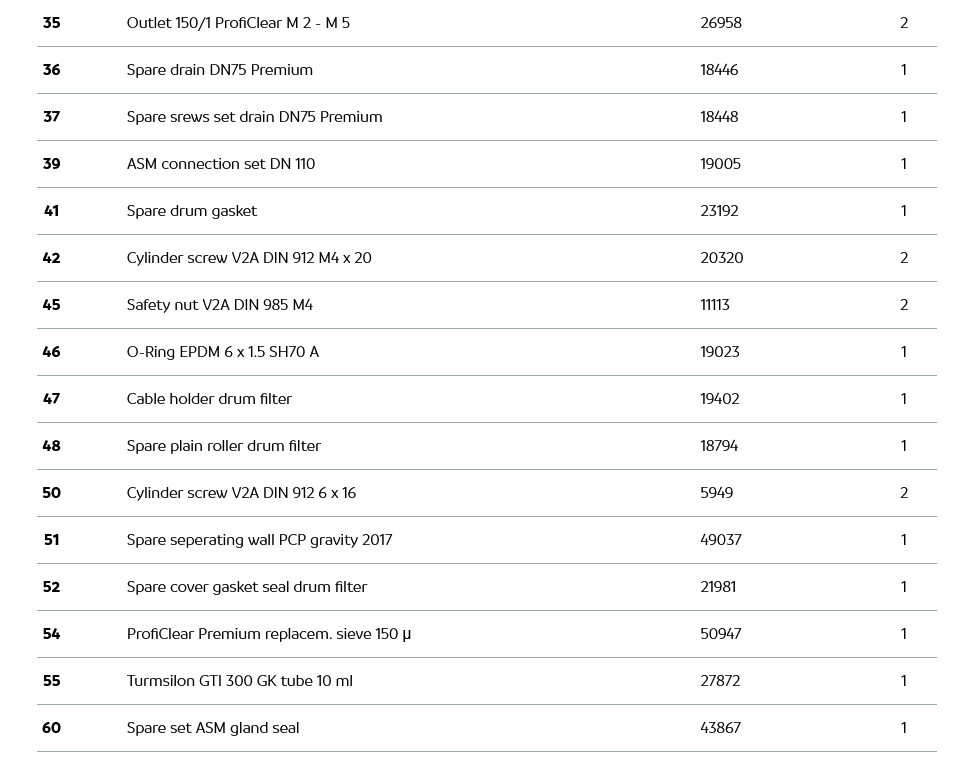Select ASM connection set DN 110 text
966x758 pixels.
click(x=220, y=164)
